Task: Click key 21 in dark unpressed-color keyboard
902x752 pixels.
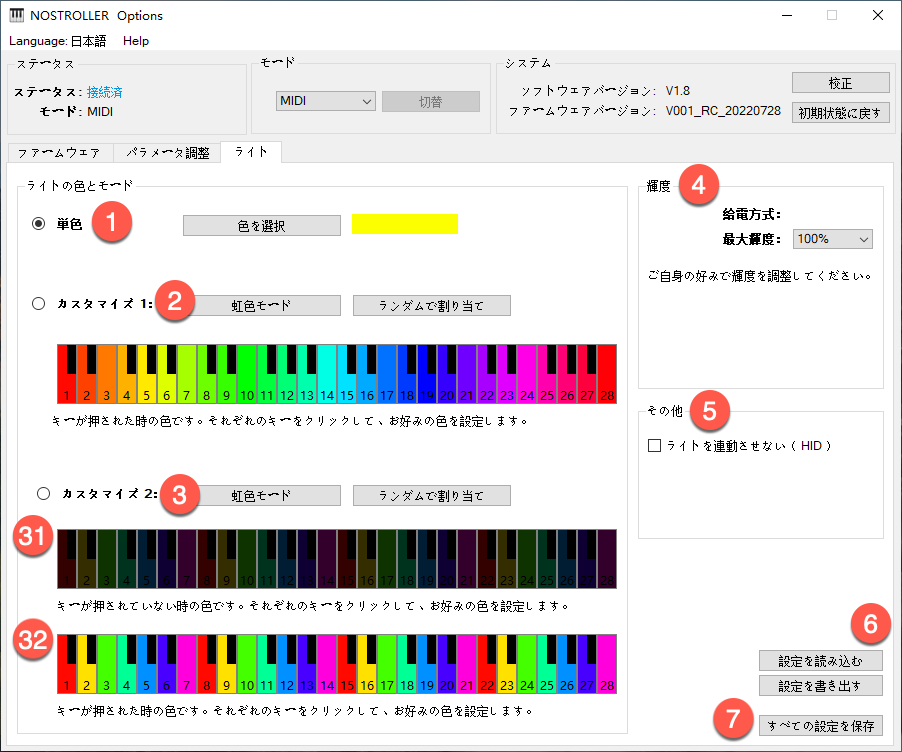Action: [467, 559]
